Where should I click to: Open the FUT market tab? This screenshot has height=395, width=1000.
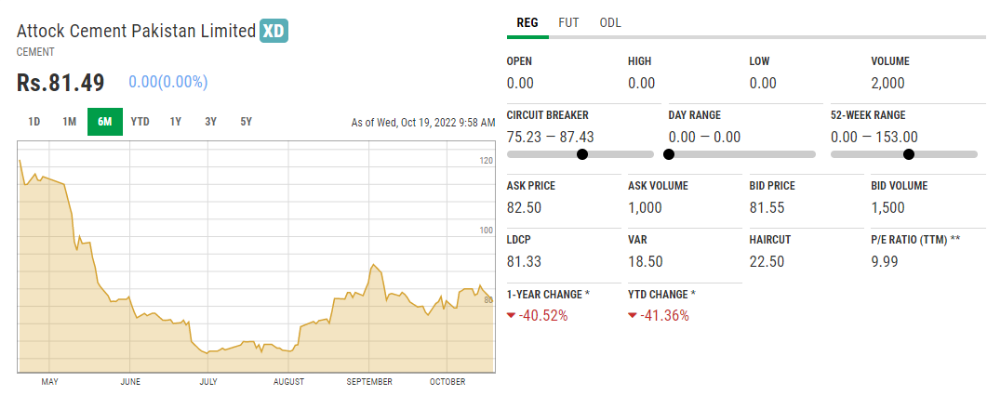coord(568,23)
